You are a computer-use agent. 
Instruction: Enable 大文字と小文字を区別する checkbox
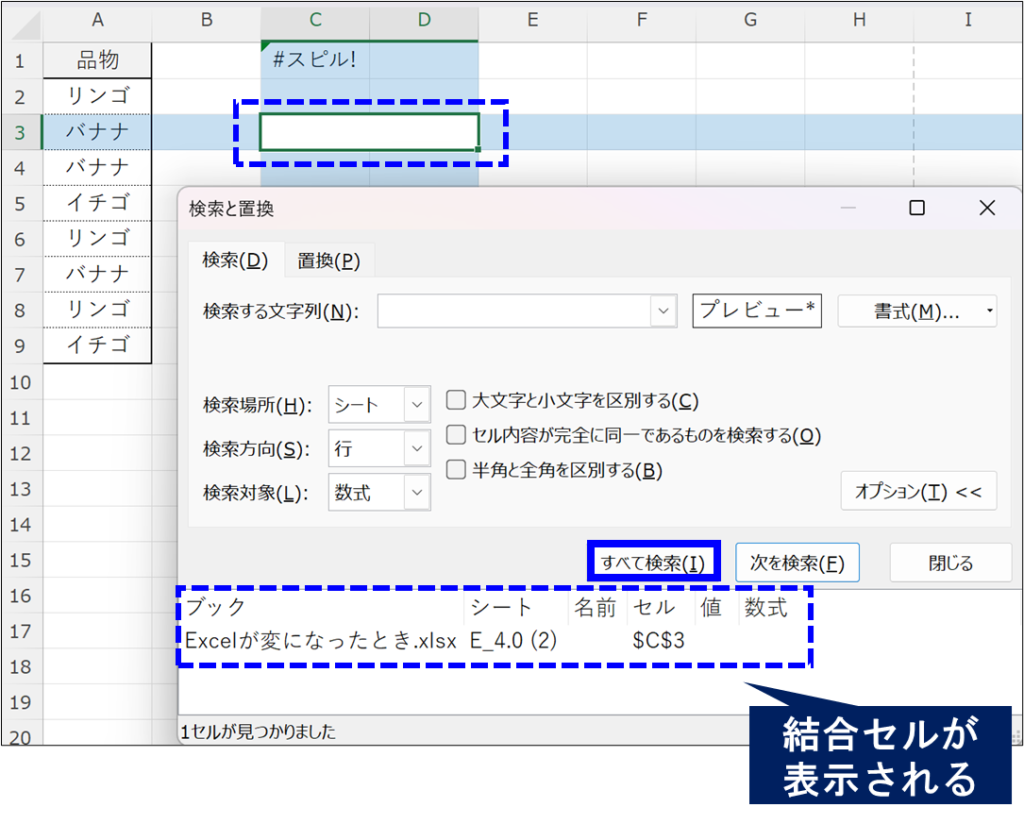coord(456,401)
